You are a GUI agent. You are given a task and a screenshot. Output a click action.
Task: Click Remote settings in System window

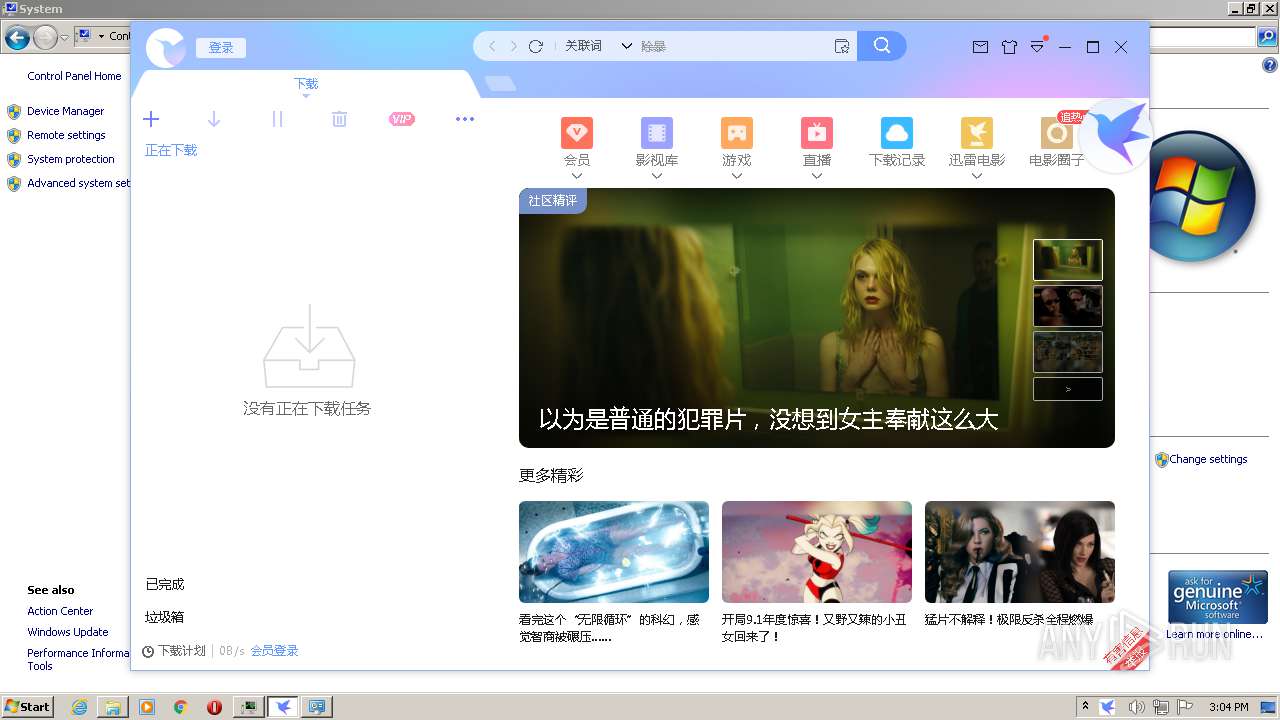coord(67,135)
